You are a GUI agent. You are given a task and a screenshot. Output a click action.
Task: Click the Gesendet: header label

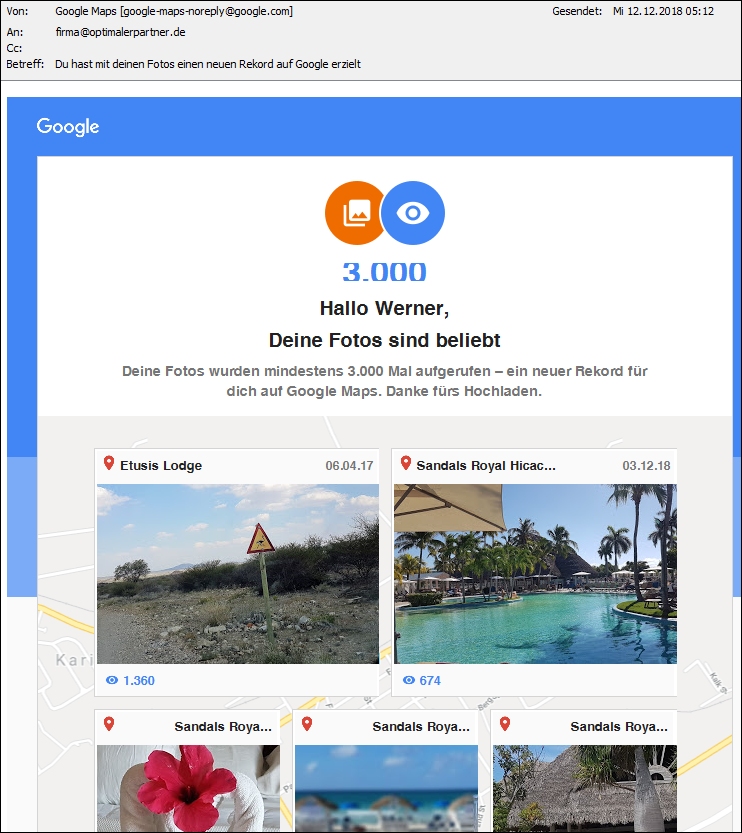coord(577,11)
